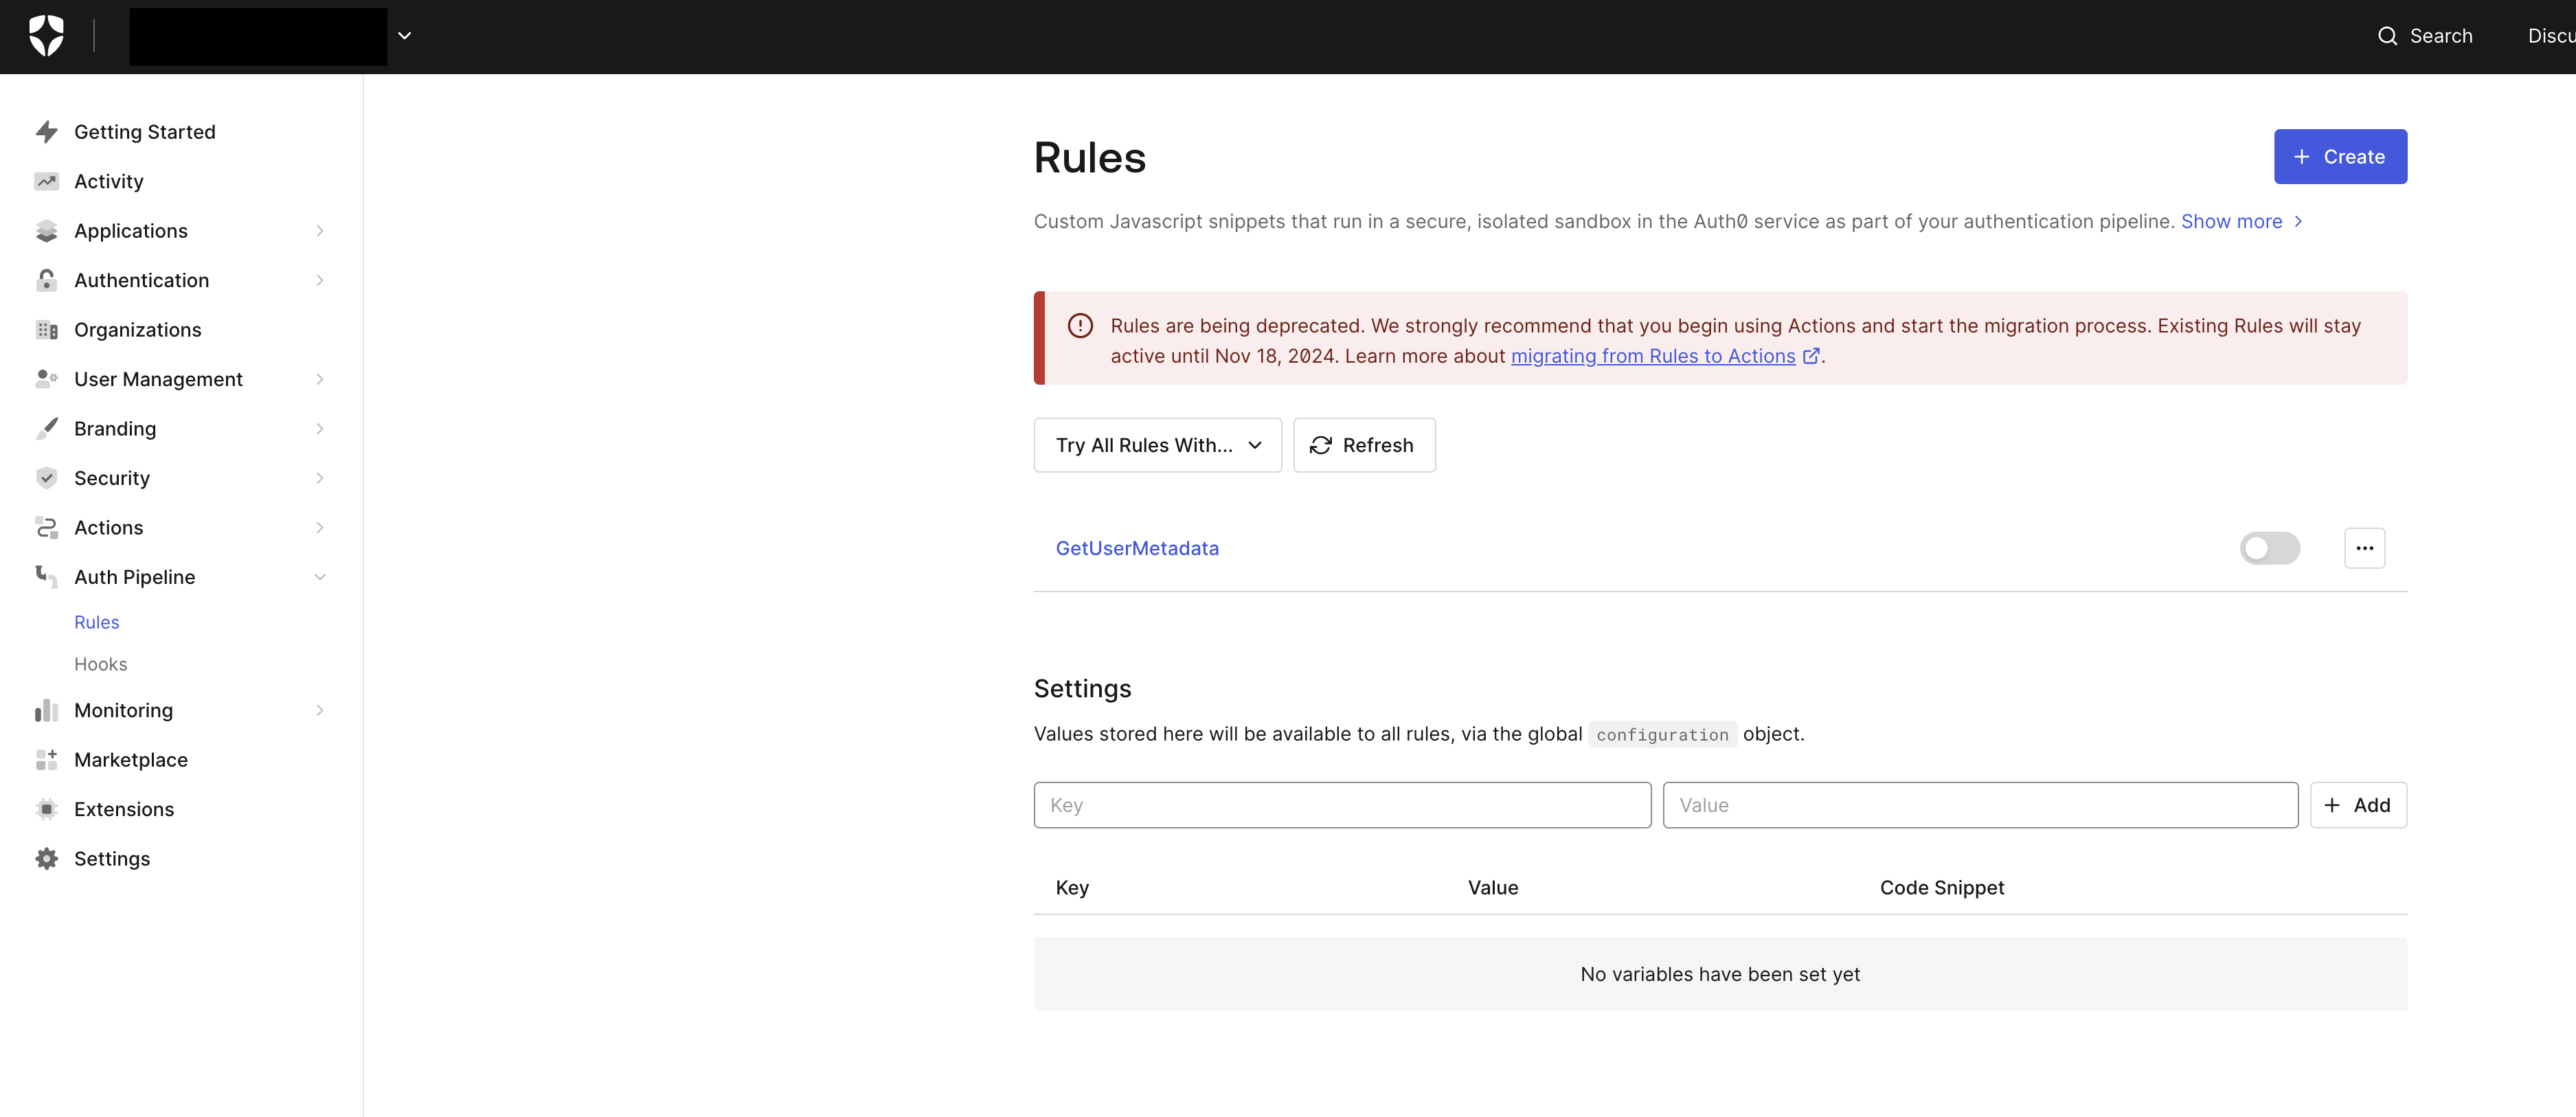Switch to the Hooks page
This screenshot has height=1117, width=2576.
pos(101,663)
